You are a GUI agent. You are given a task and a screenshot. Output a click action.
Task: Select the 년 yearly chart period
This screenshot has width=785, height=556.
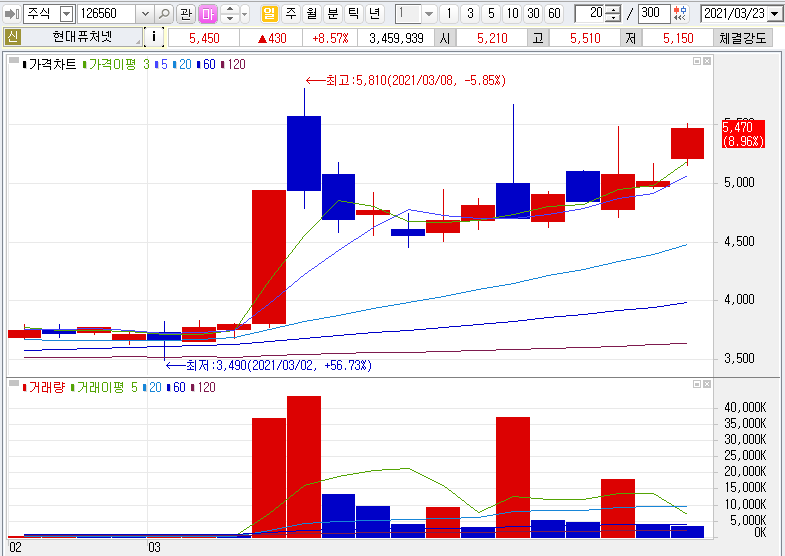(374, 14)
